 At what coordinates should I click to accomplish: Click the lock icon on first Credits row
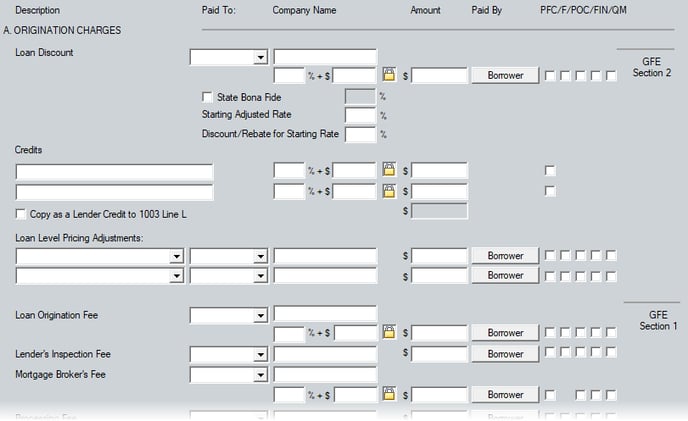coord(389,169)
